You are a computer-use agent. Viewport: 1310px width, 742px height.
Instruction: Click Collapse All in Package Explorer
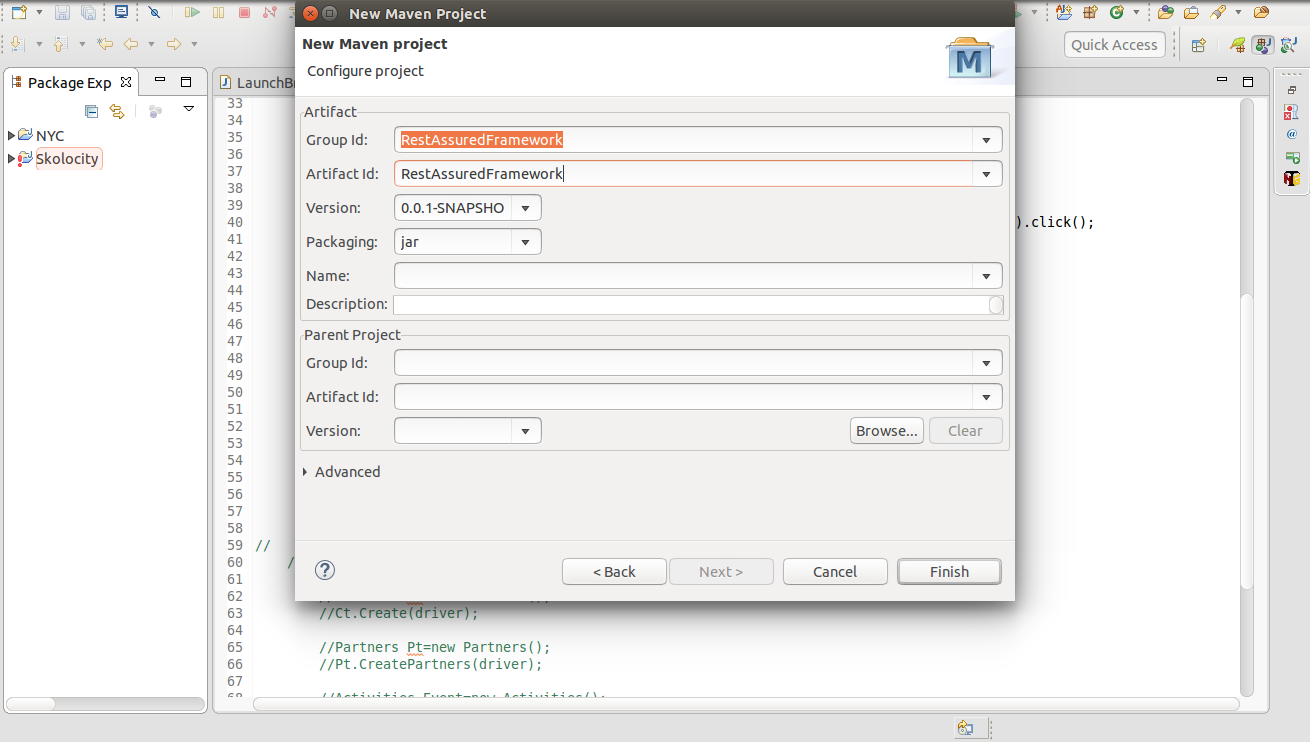[x=92, y=111]
